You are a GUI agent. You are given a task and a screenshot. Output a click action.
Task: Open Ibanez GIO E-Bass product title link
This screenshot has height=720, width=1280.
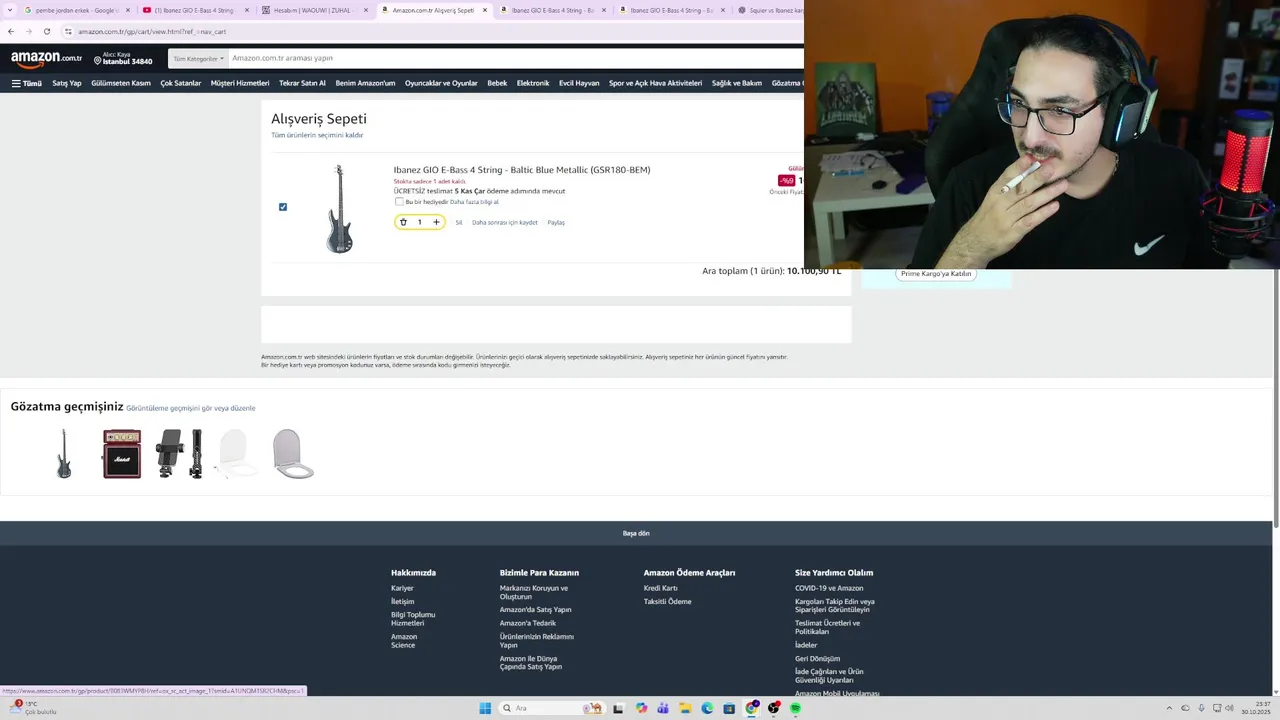tap(522, 170)
